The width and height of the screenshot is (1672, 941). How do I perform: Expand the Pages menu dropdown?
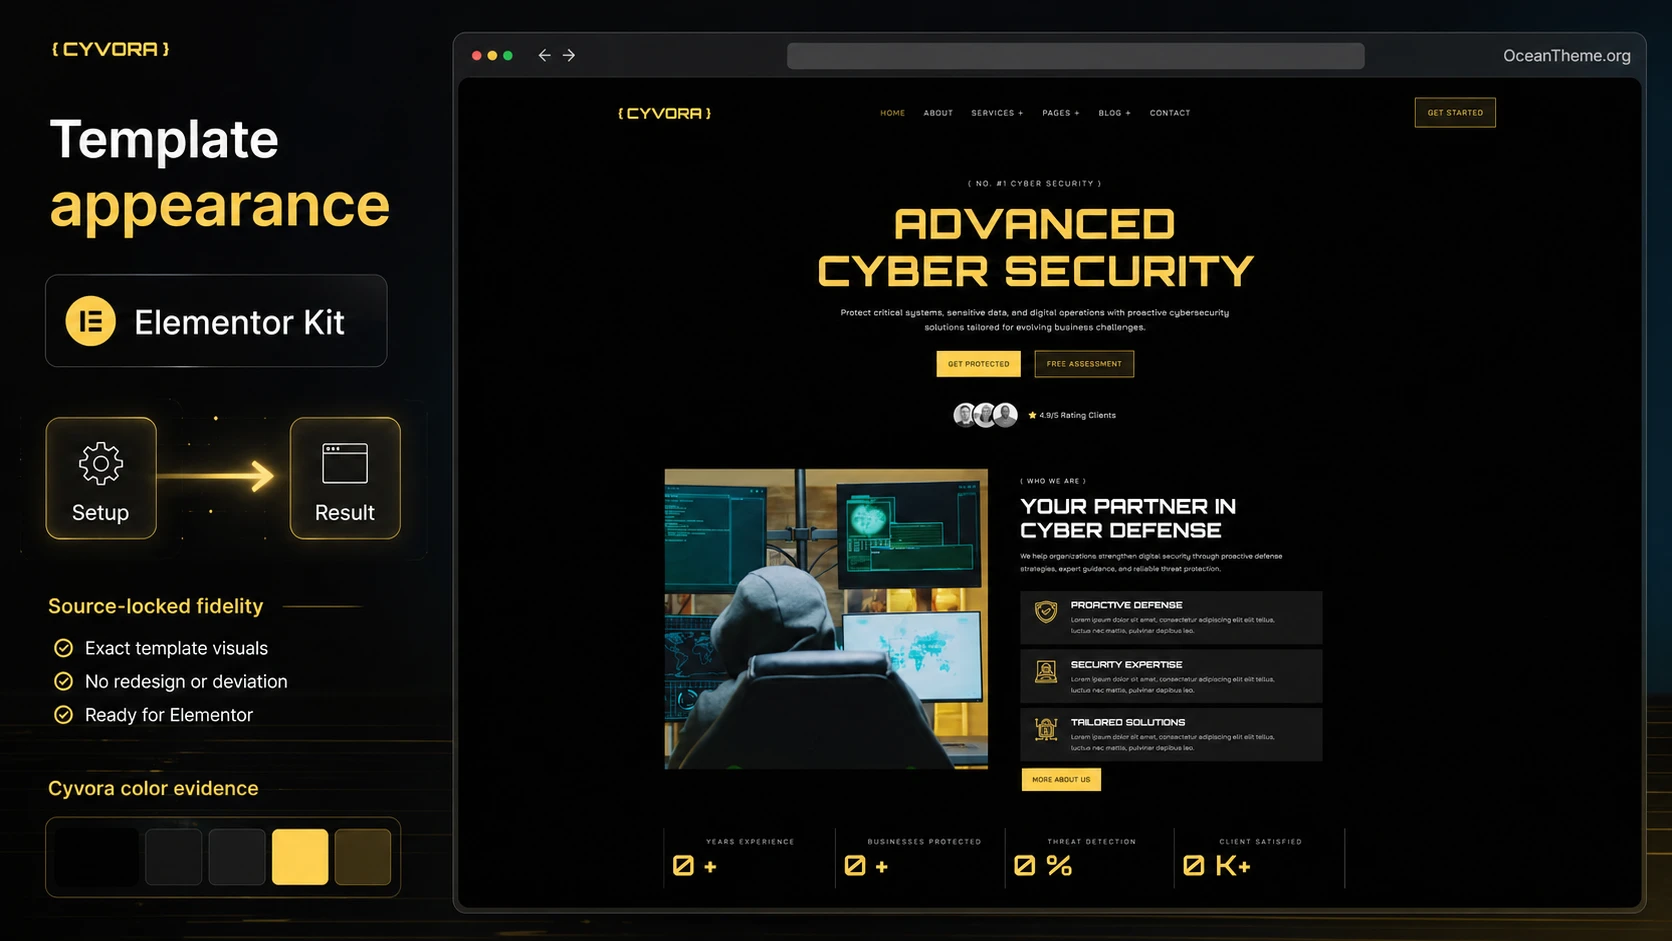1060,113
